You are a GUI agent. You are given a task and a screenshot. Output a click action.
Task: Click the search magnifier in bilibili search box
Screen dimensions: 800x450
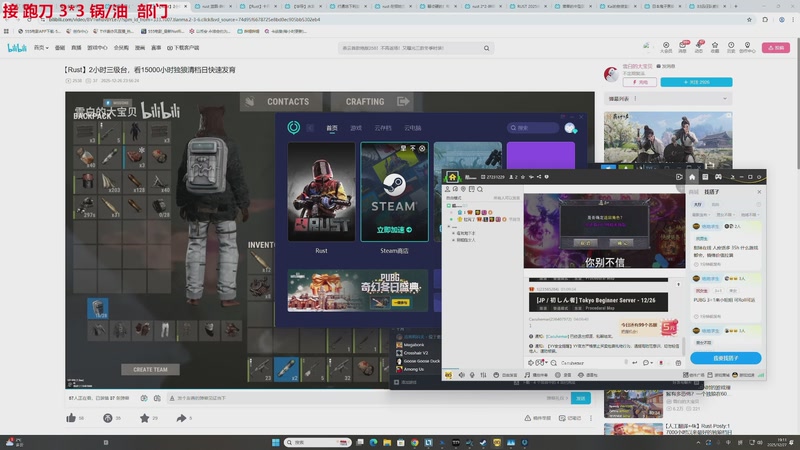coord(486,48)
